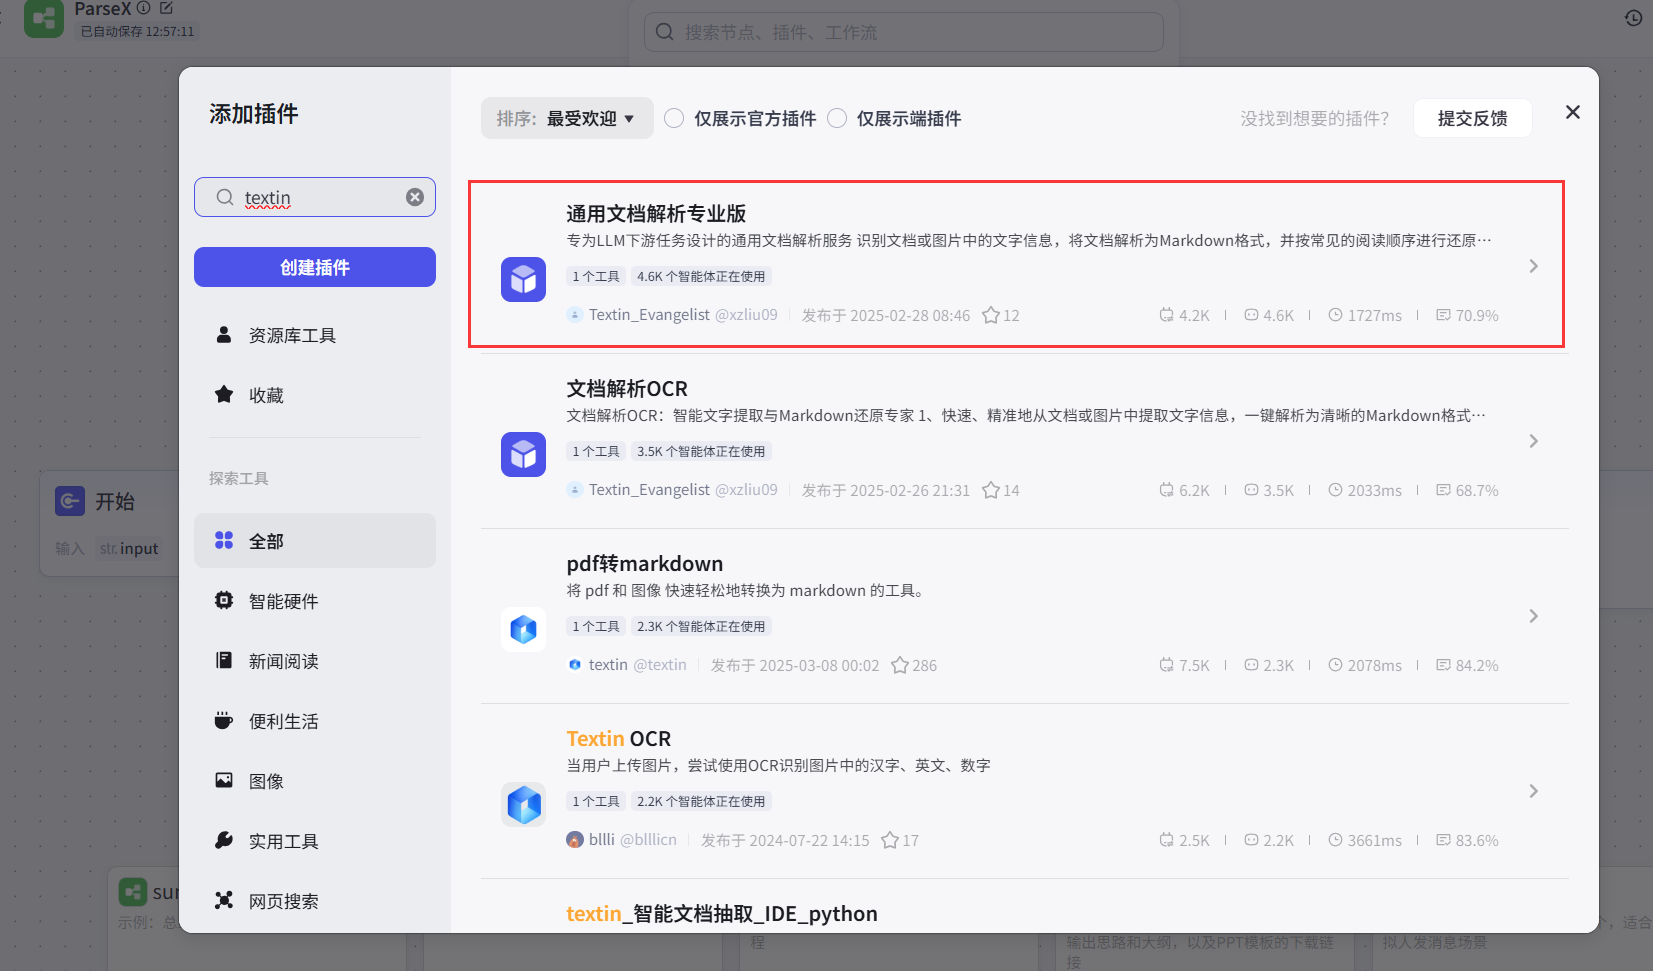The image size is (1653, 971).
Task: Click the Textin OCR plugin icon
Action: [523, 804]
